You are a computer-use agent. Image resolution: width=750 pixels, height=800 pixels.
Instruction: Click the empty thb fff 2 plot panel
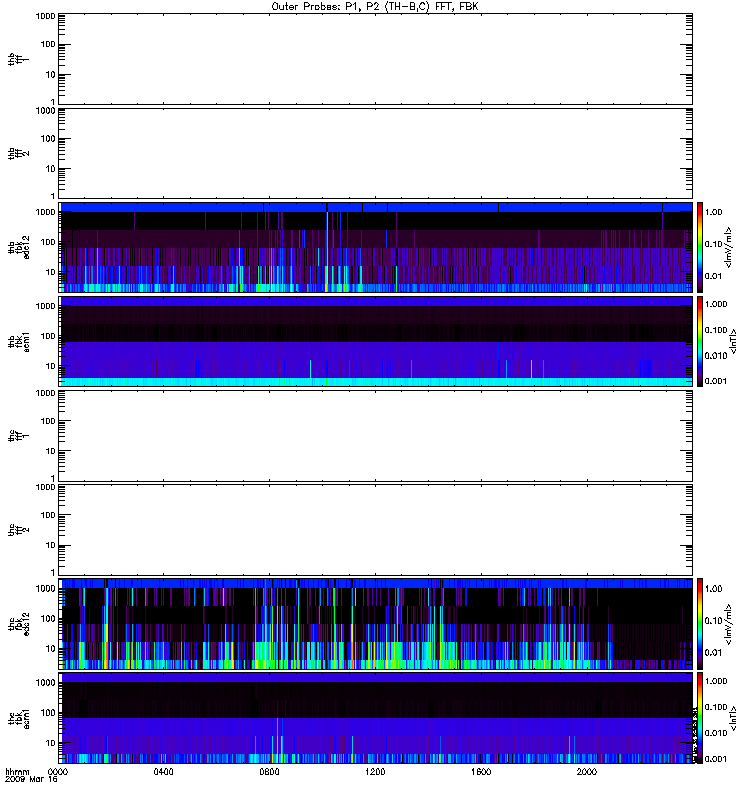(x=375, y=153)
